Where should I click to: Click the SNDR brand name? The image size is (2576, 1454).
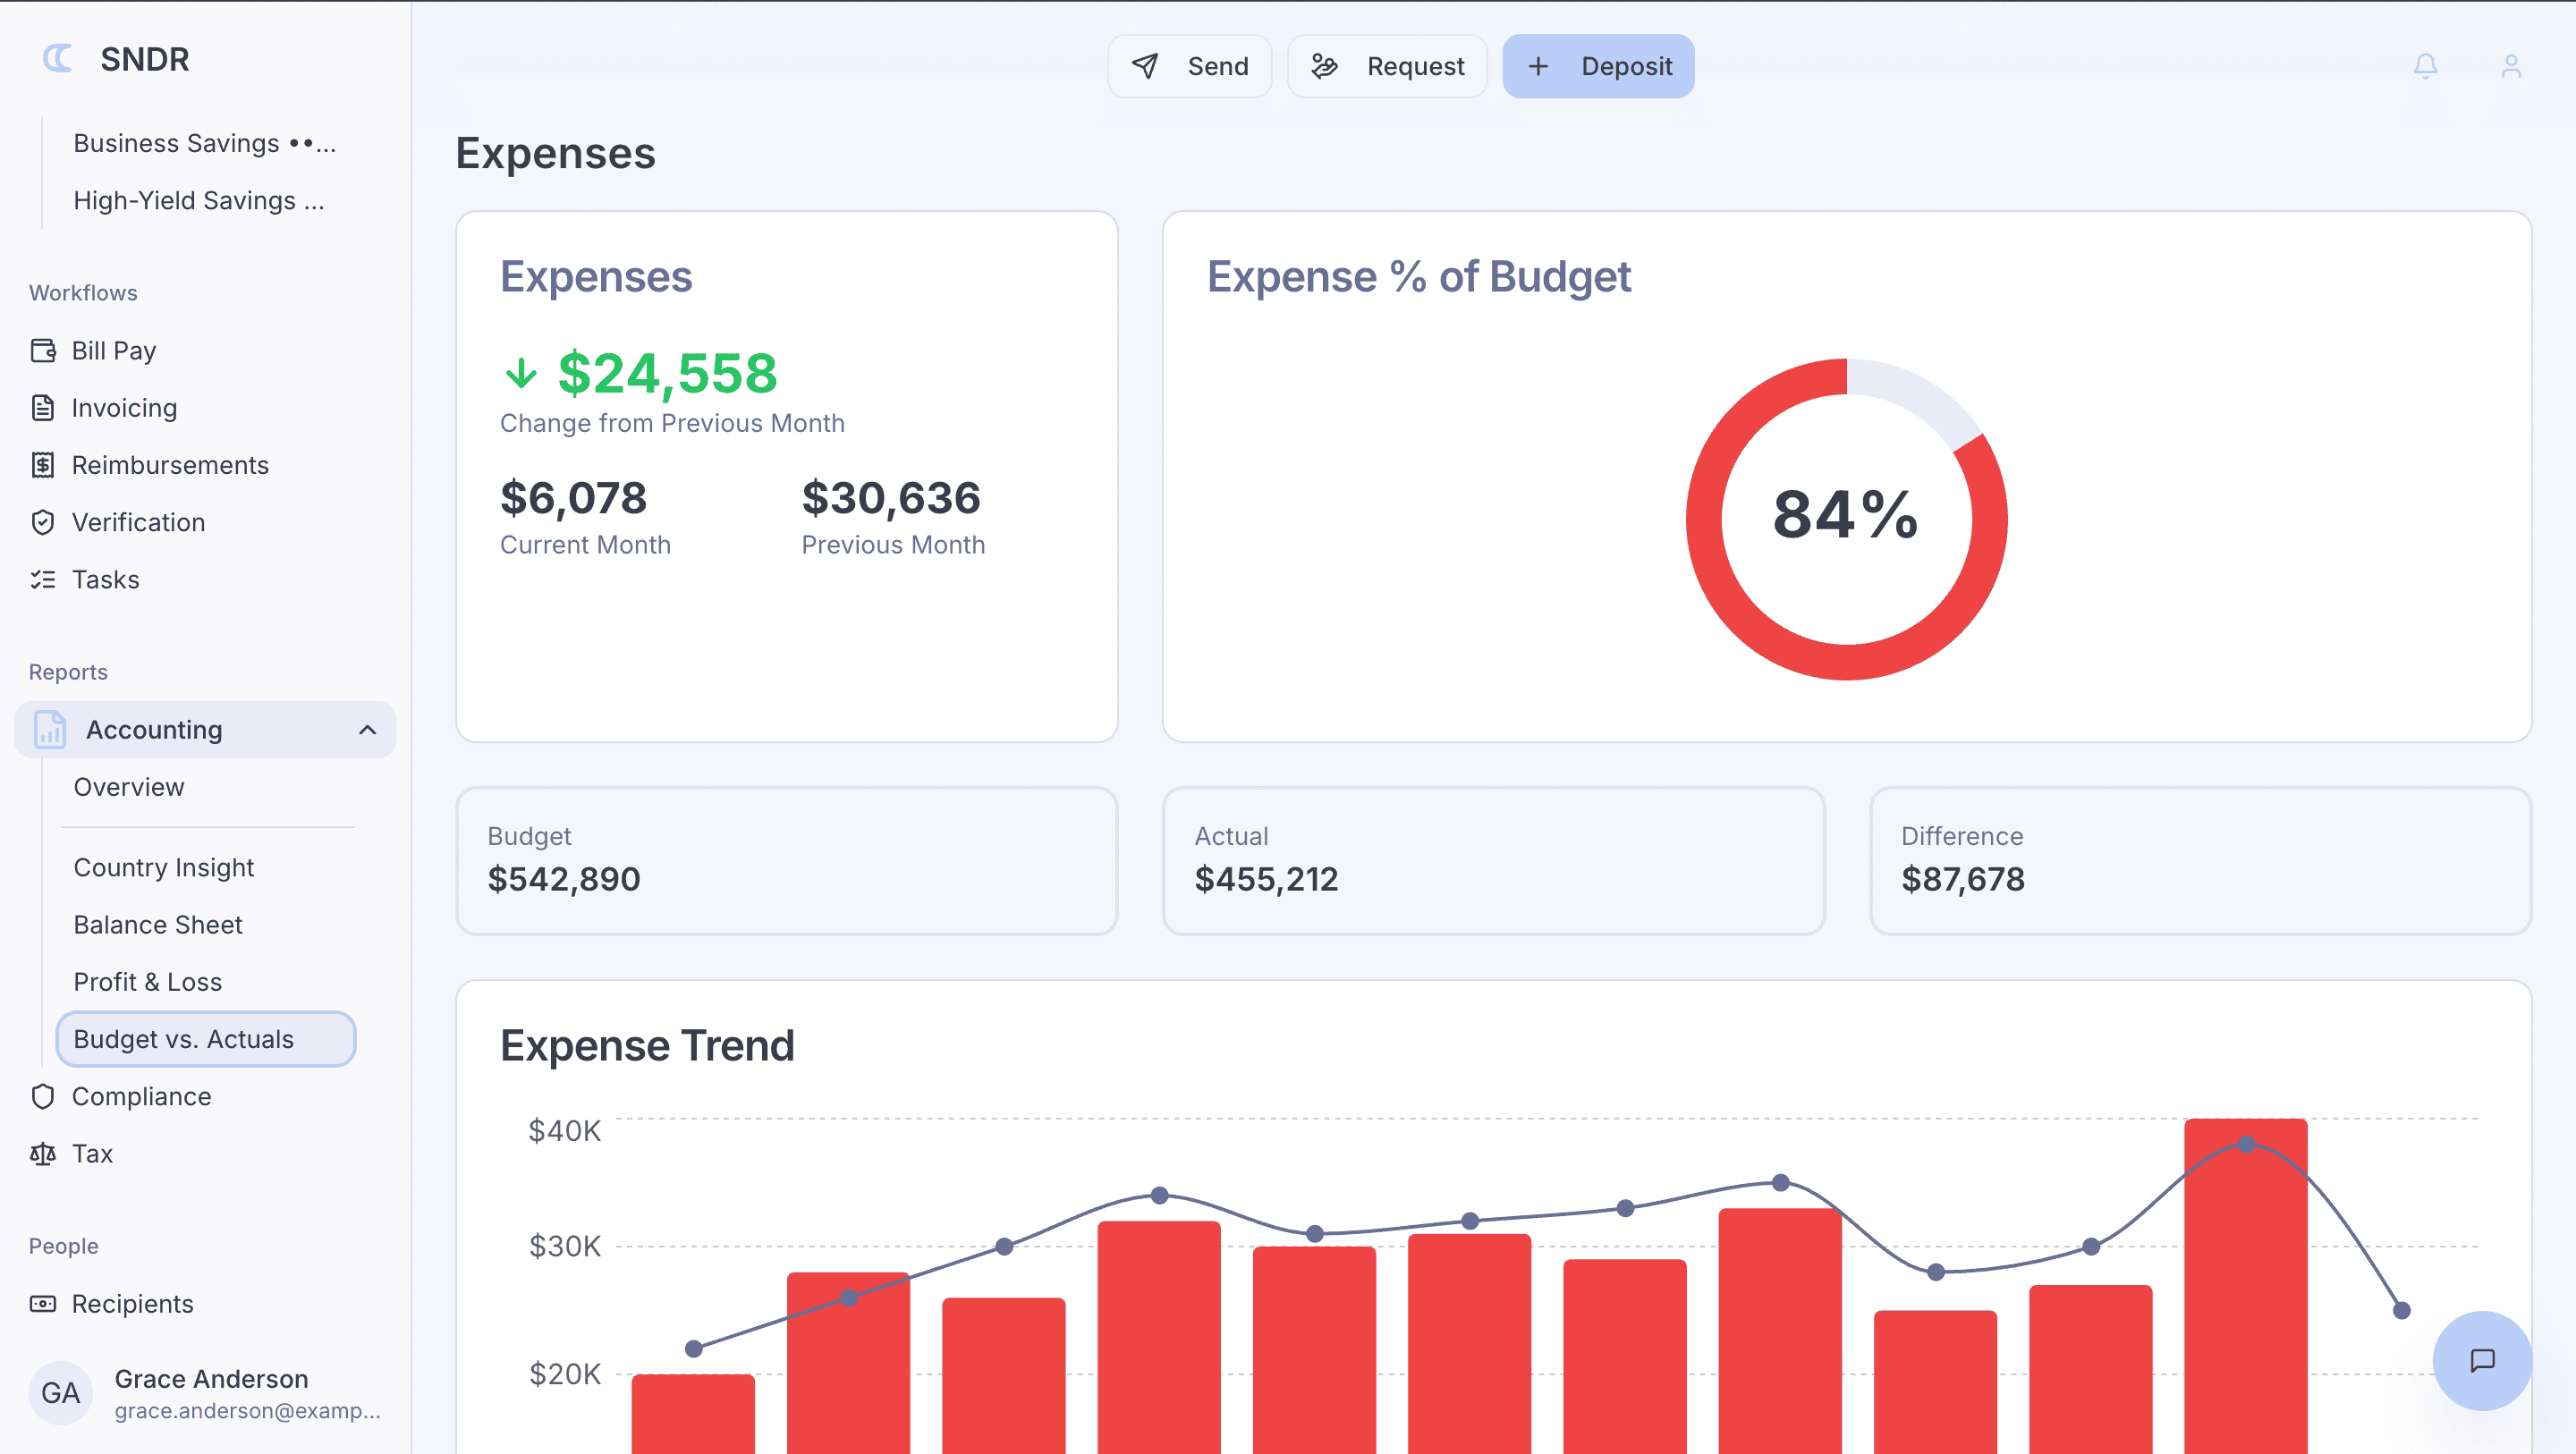144,59
